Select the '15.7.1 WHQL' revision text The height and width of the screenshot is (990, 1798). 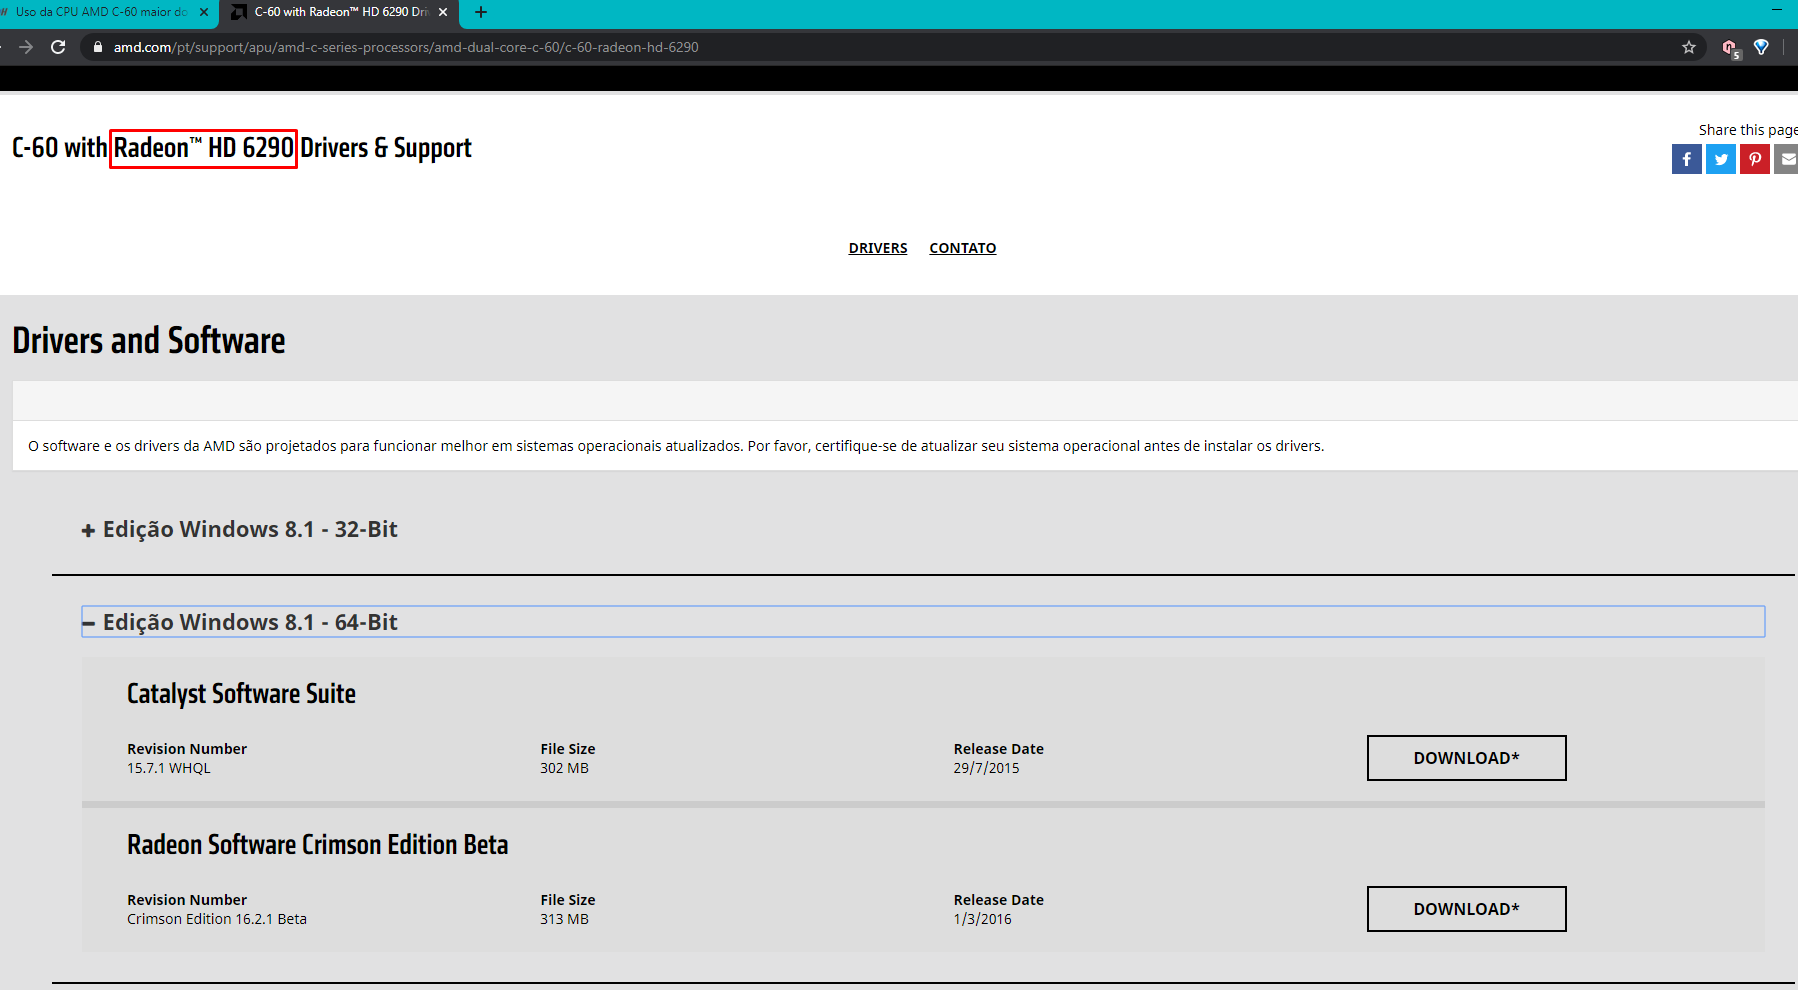(169, 768)
